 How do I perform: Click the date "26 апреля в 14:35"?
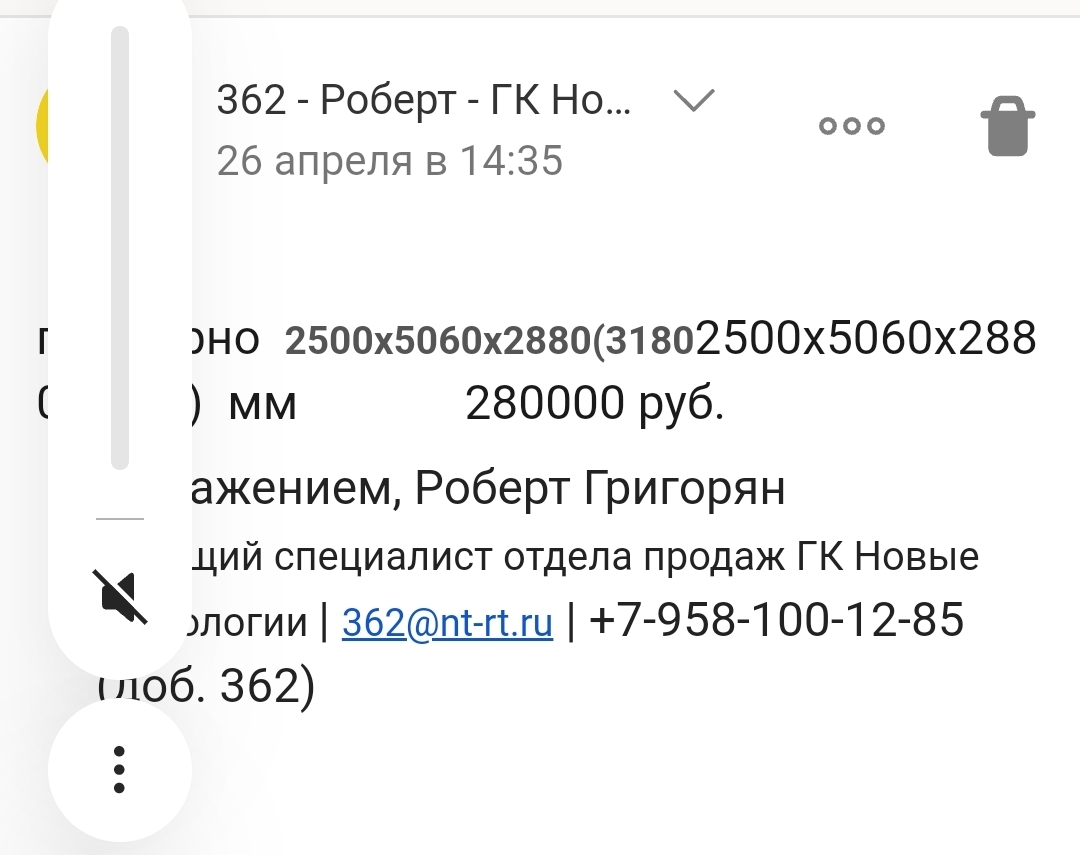(390, 160)
